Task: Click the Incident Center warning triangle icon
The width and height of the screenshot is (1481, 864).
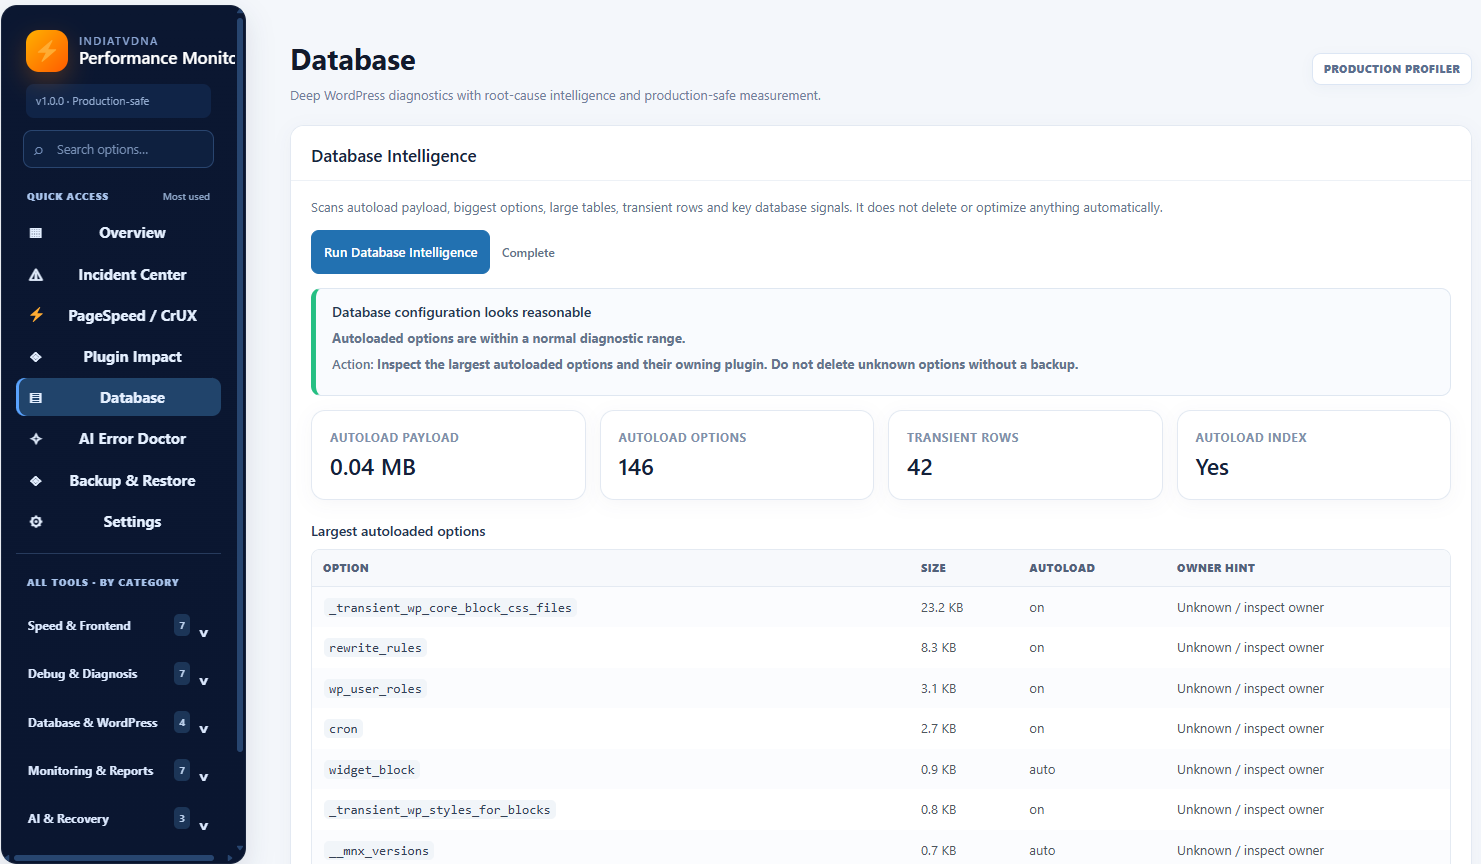Action: (36, 275)
